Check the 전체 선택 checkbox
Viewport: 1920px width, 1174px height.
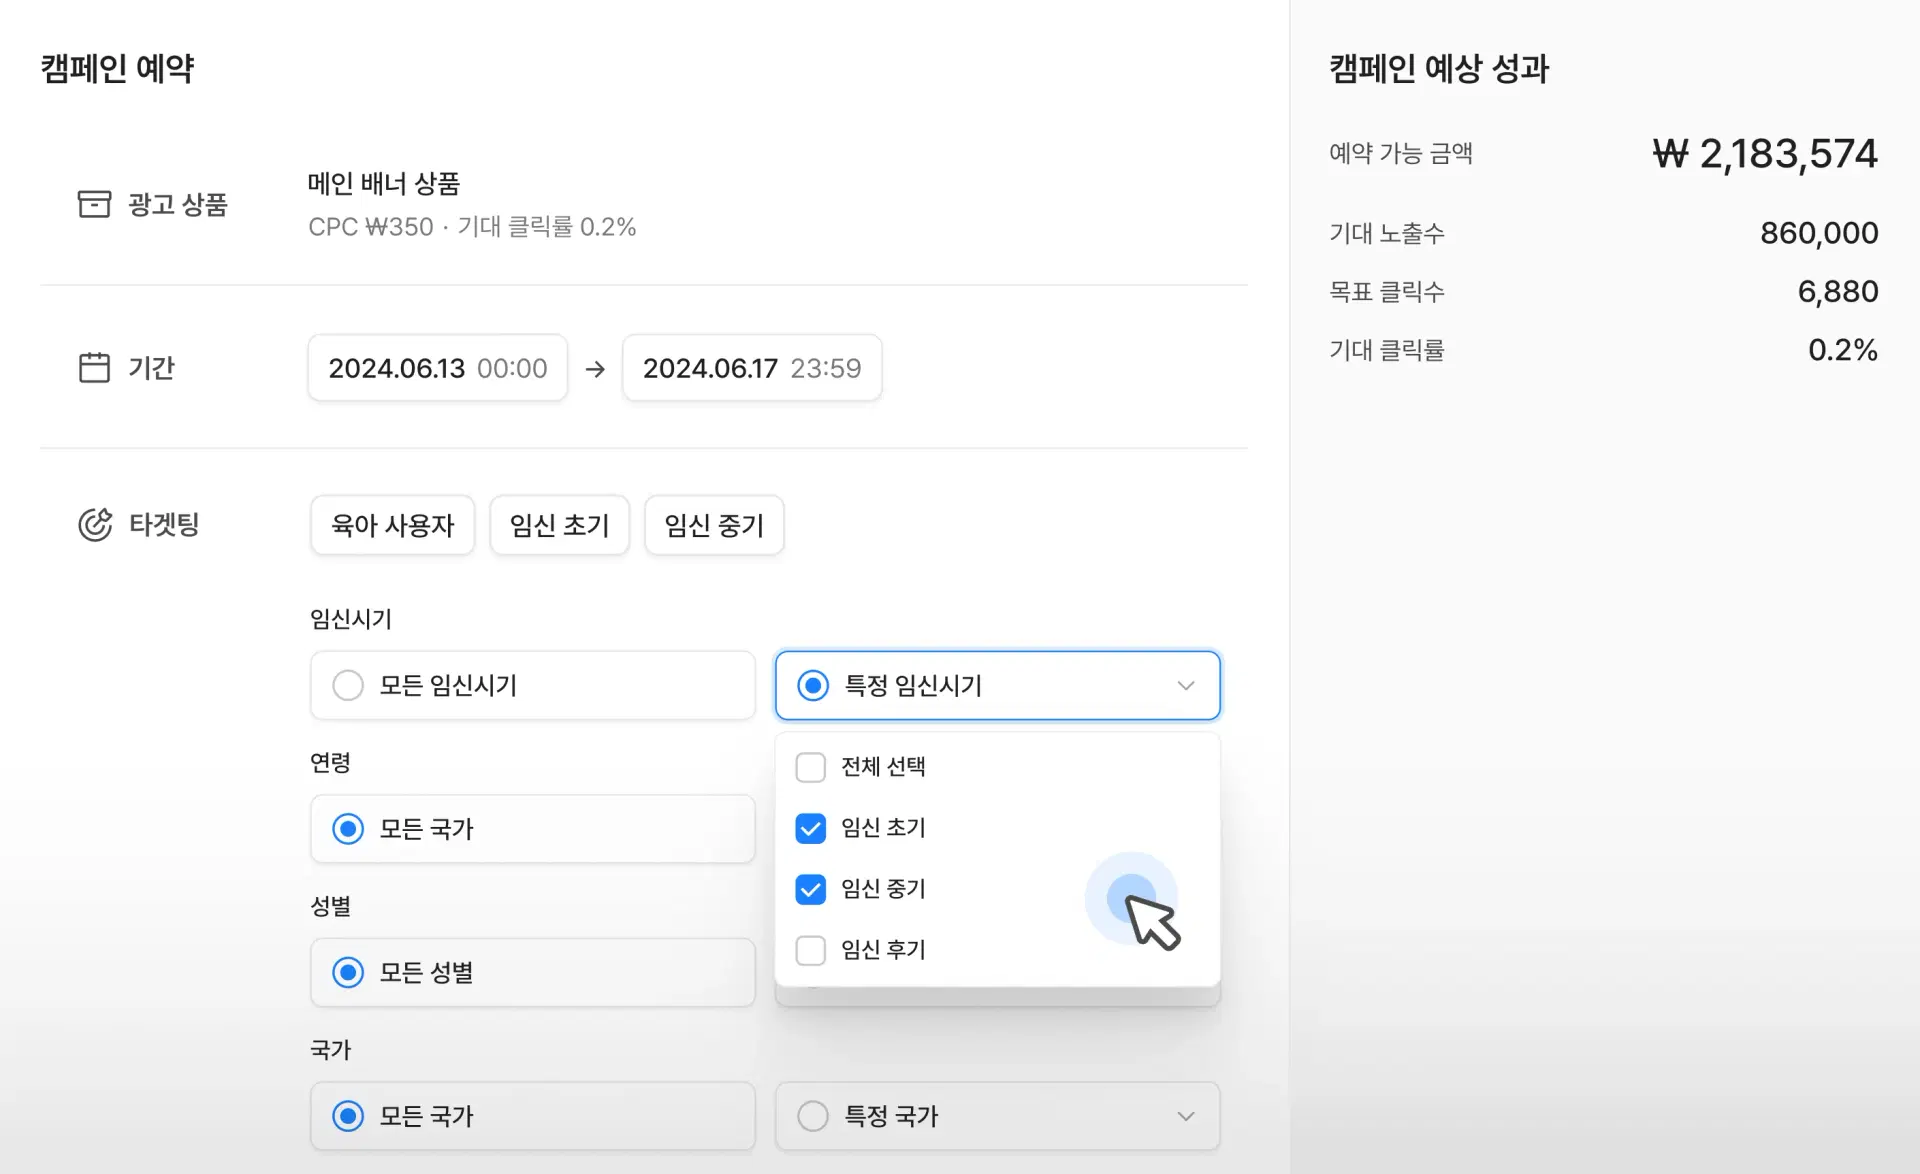click(x=810, y=767)
